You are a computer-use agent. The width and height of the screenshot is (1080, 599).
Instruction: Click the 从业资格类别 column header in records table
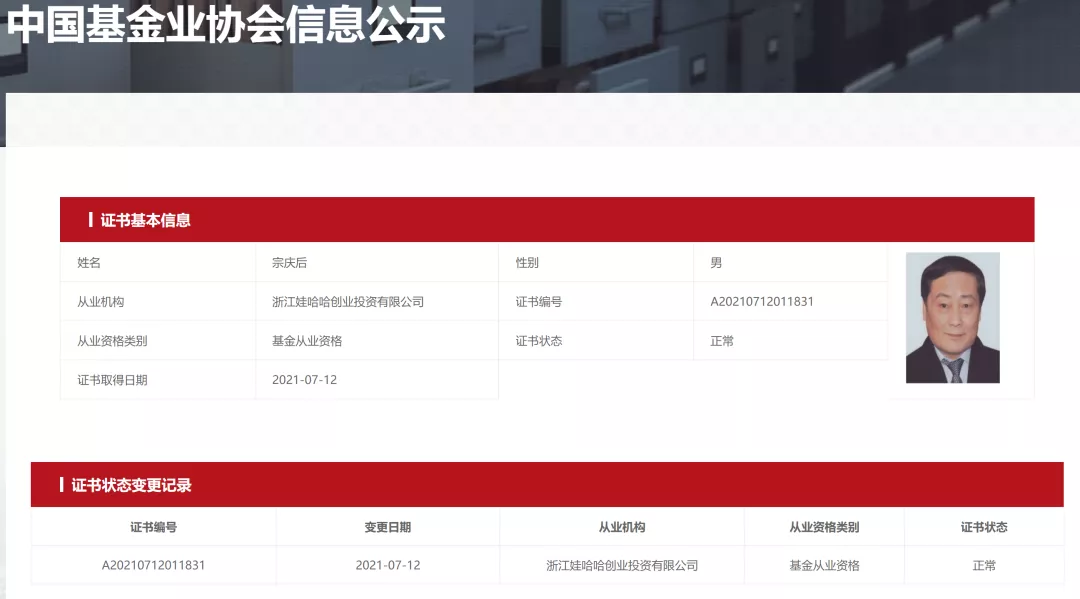824,527
